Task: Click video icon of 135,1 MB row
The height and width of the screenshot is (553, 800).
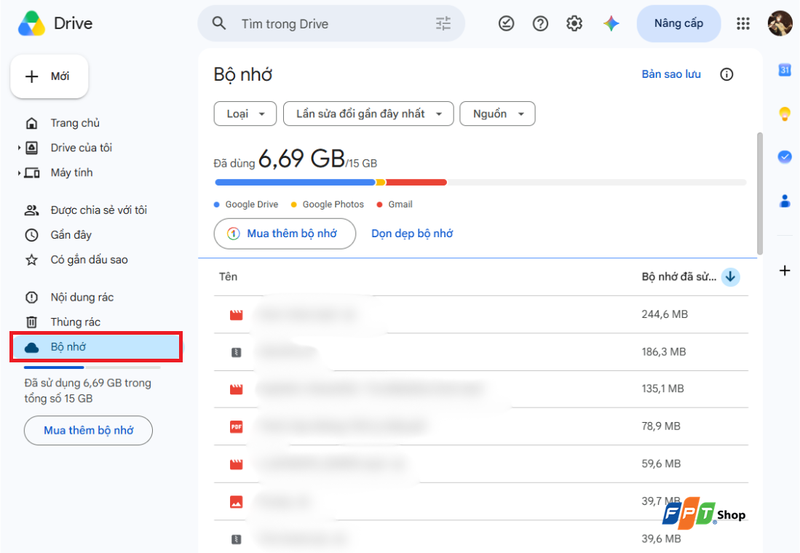Action: coord(236,389)
